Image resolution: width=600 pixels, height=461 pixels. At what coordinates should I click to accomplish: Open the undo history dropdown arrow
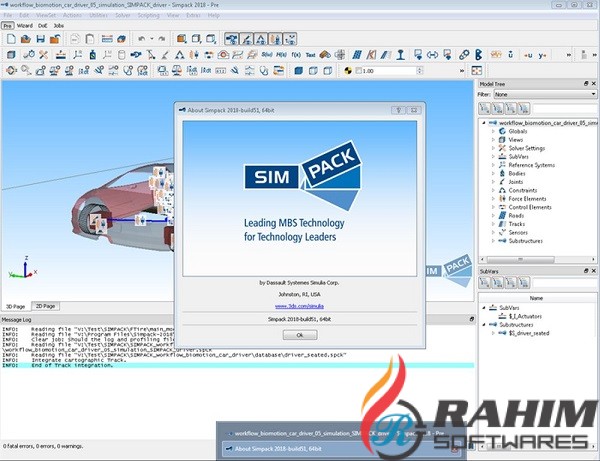point(152,39)
